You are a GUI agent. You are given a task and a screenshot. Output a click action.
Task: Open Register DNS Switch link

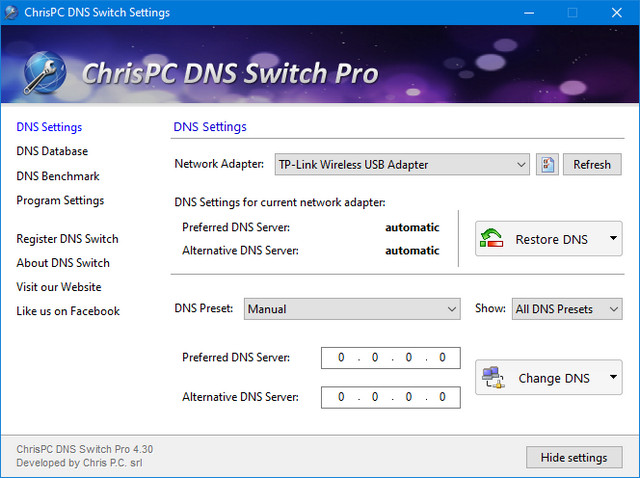click(x=67, y=239)
